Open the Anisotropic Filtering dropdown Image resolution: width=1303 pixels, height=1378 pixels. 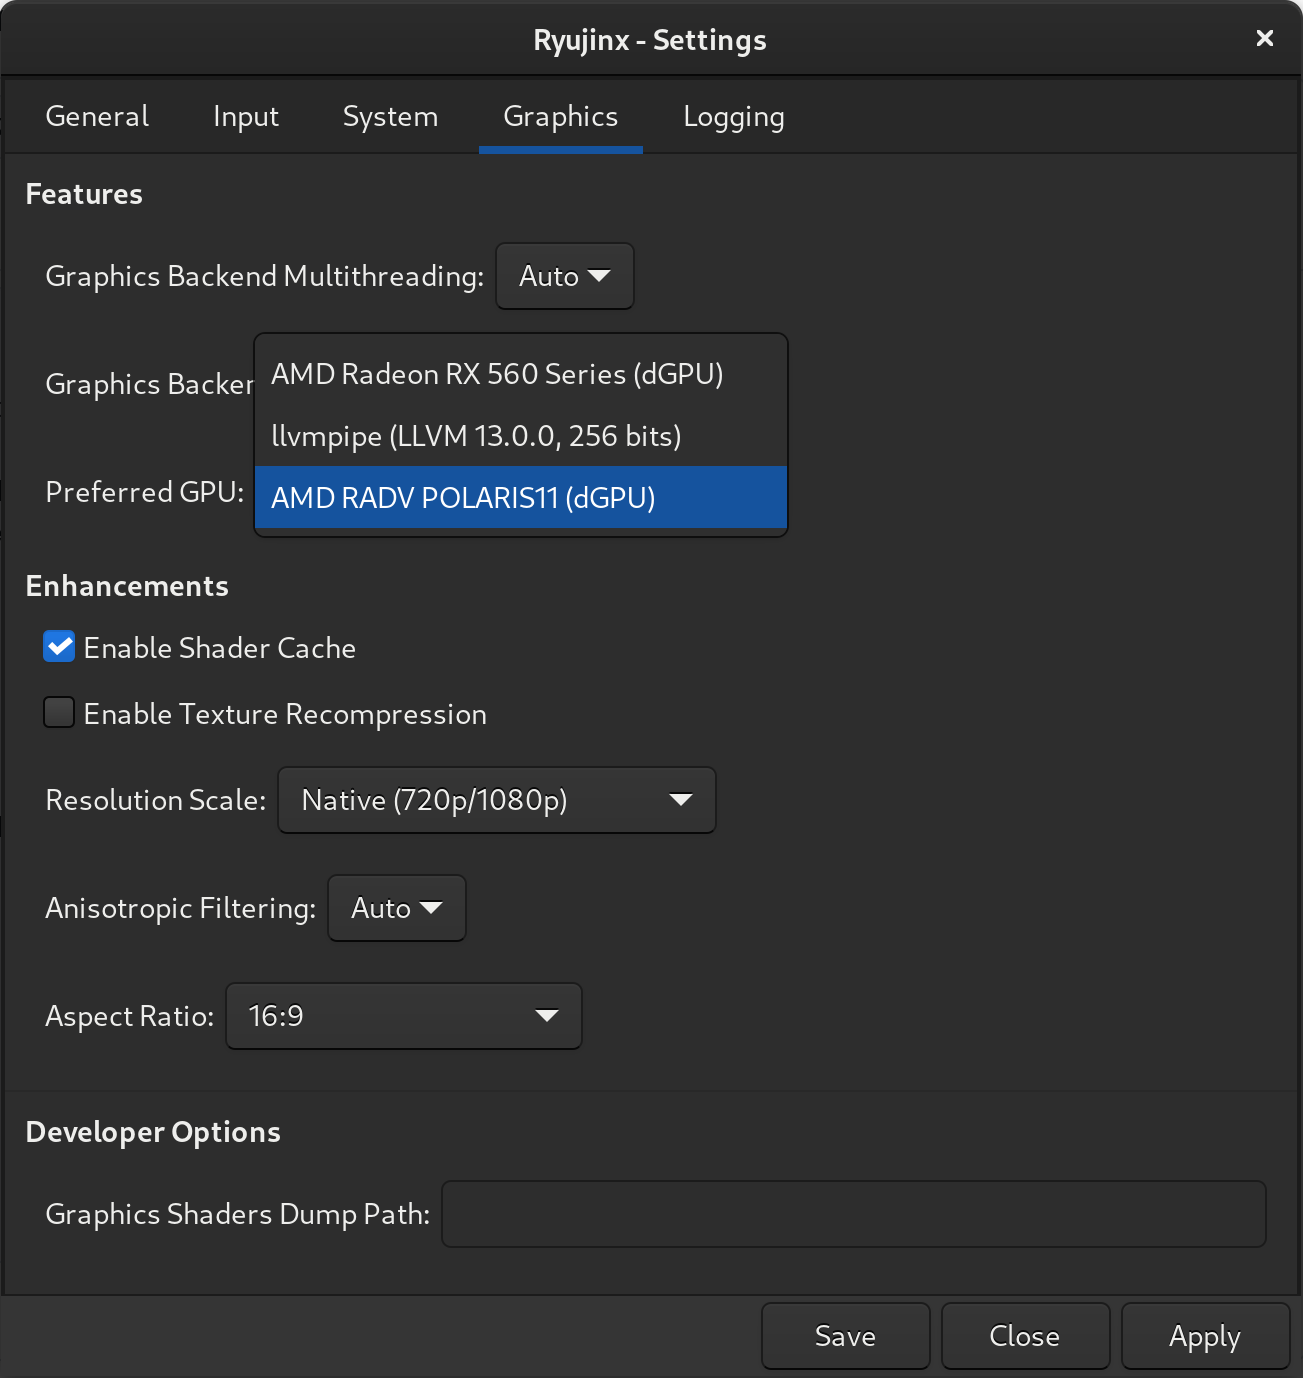tap(397, 908)
